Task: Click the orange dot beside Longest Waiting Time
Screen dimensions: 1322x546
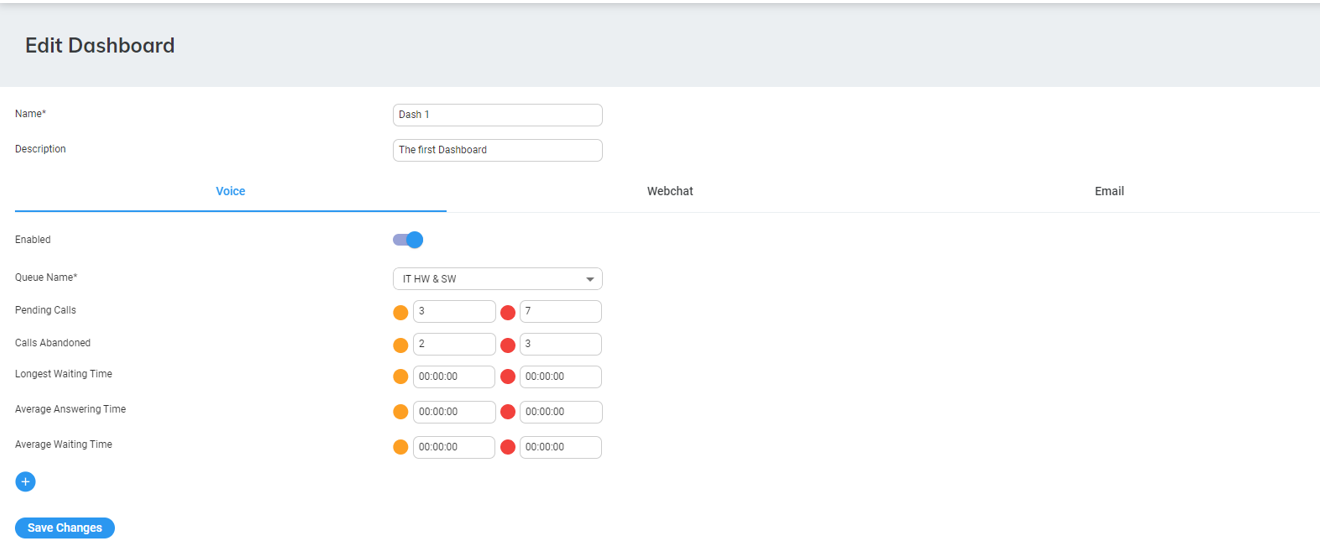Action: [x=401, y=377]
